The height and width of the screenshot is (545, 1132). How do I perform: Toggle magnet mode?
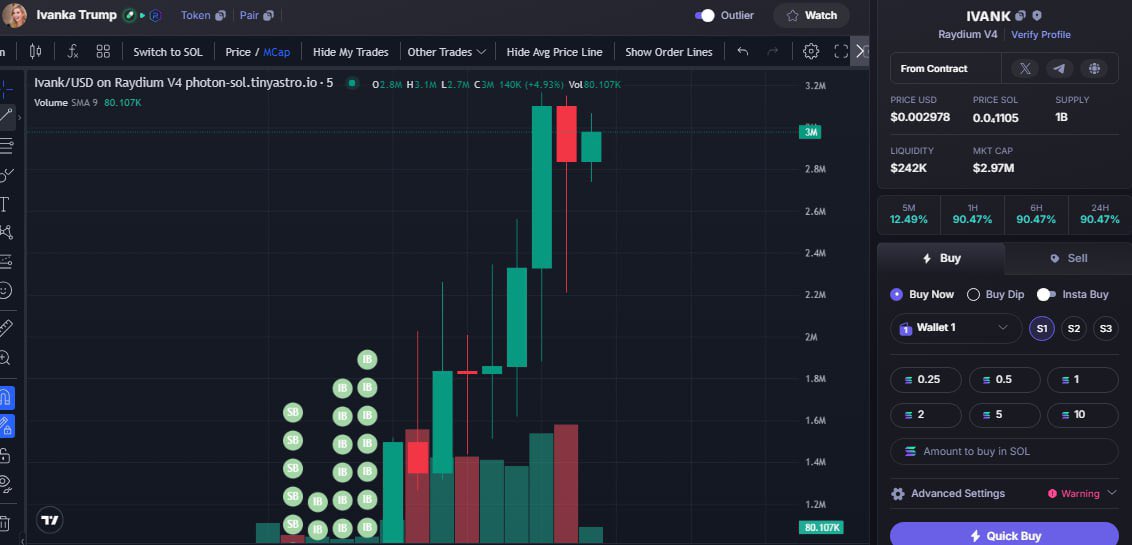coord(6,398)
